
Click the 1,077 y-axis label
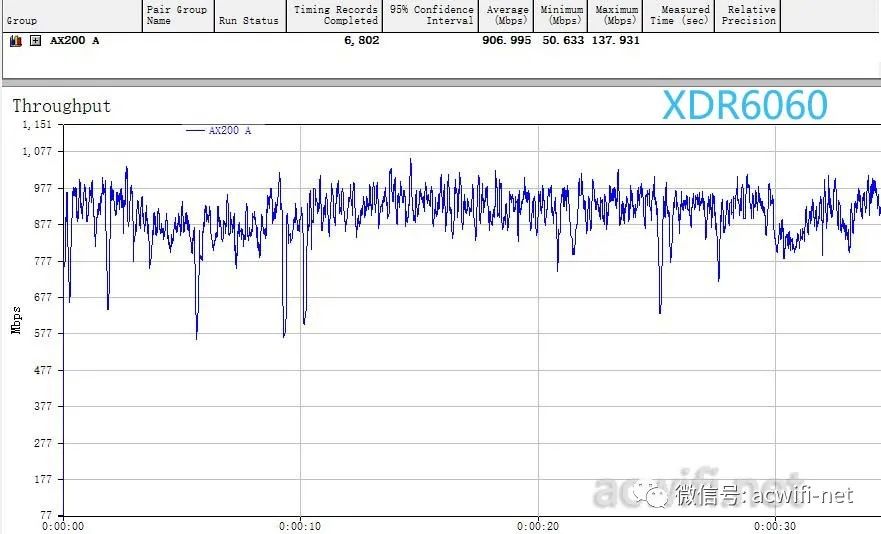(x=37, y=151)
